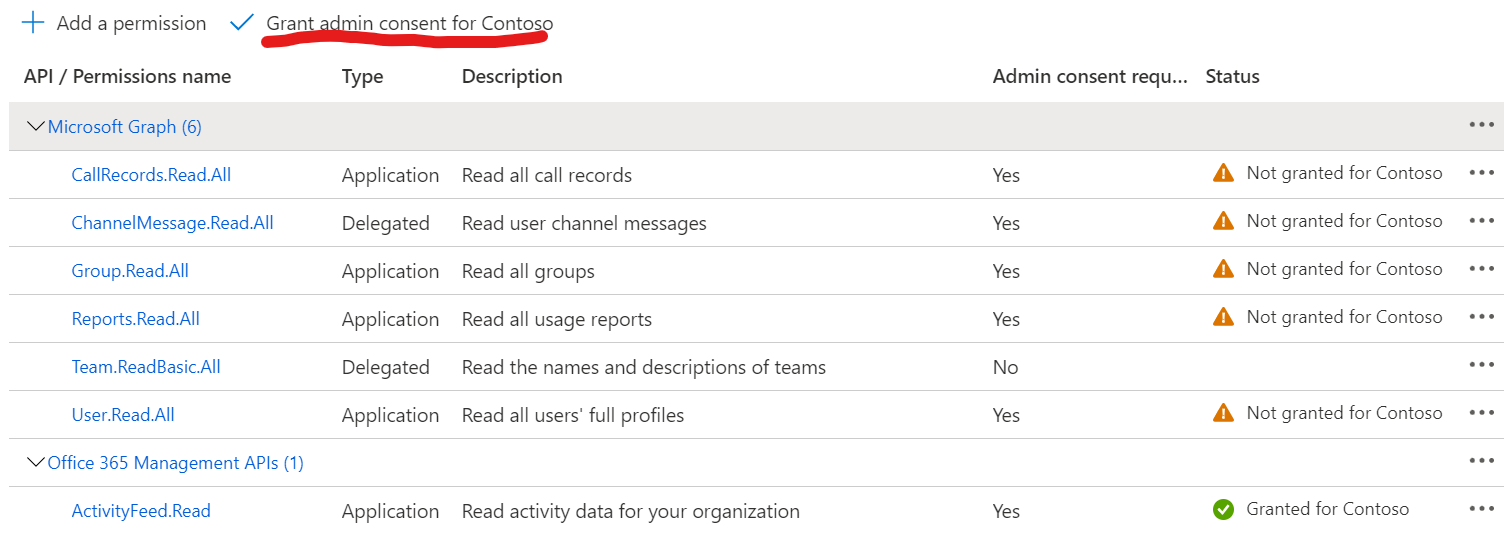
Task: Click Add a permission
Action: [x=131, y=23]
